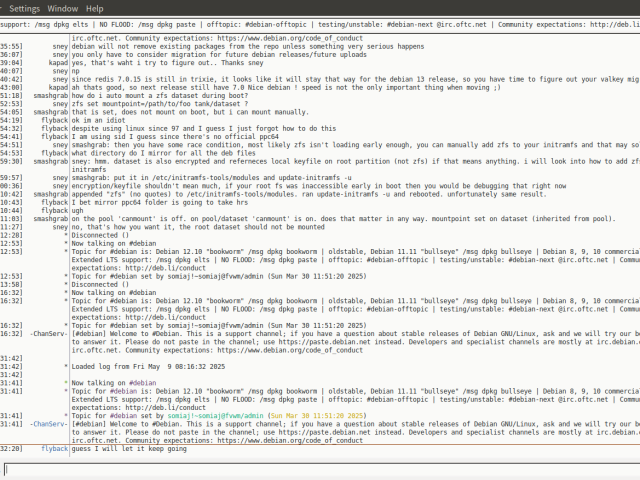The width and height of the screenshot is (640, 480).
Task: Click 'despite using linux since 97' message
Action: click(204, 129)
